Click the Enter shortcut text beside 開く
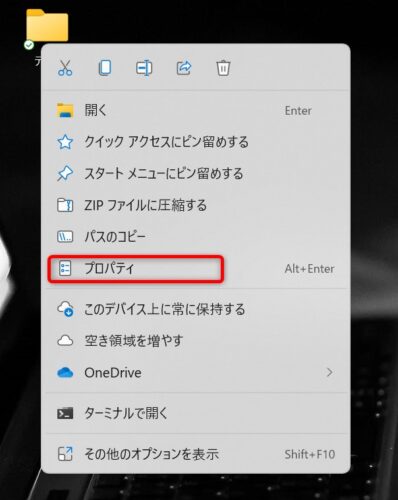Image resolution: width=398 pixels, height=500 pixels. (x=298, y=111)
